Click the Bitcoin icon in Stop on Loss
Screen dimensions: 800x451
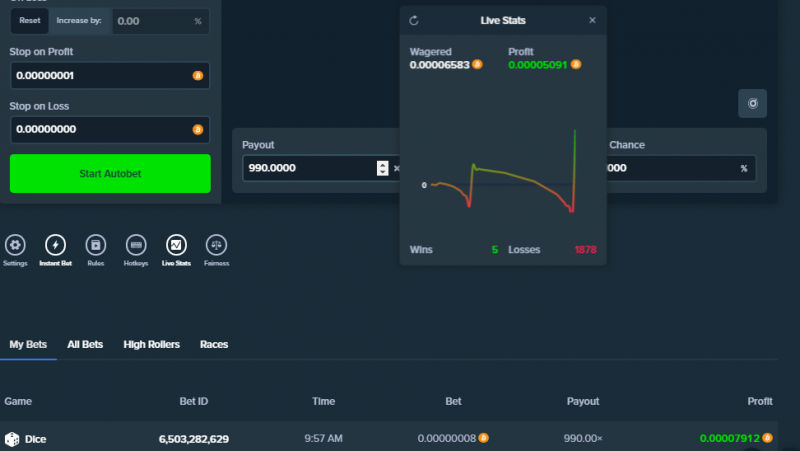click(198, 130)
